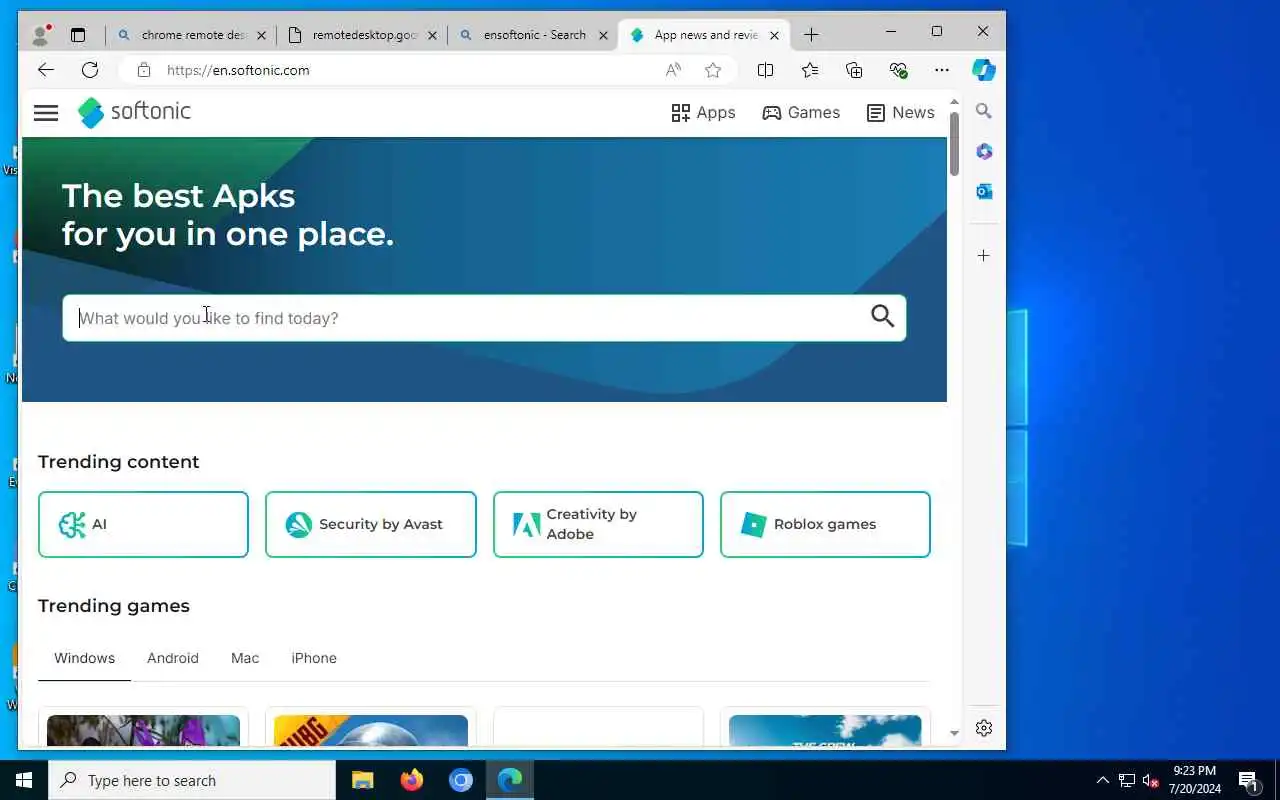Select the Mac trending games tab
Viewport: 1280px width, 800px height.
[x=245, y=658]
